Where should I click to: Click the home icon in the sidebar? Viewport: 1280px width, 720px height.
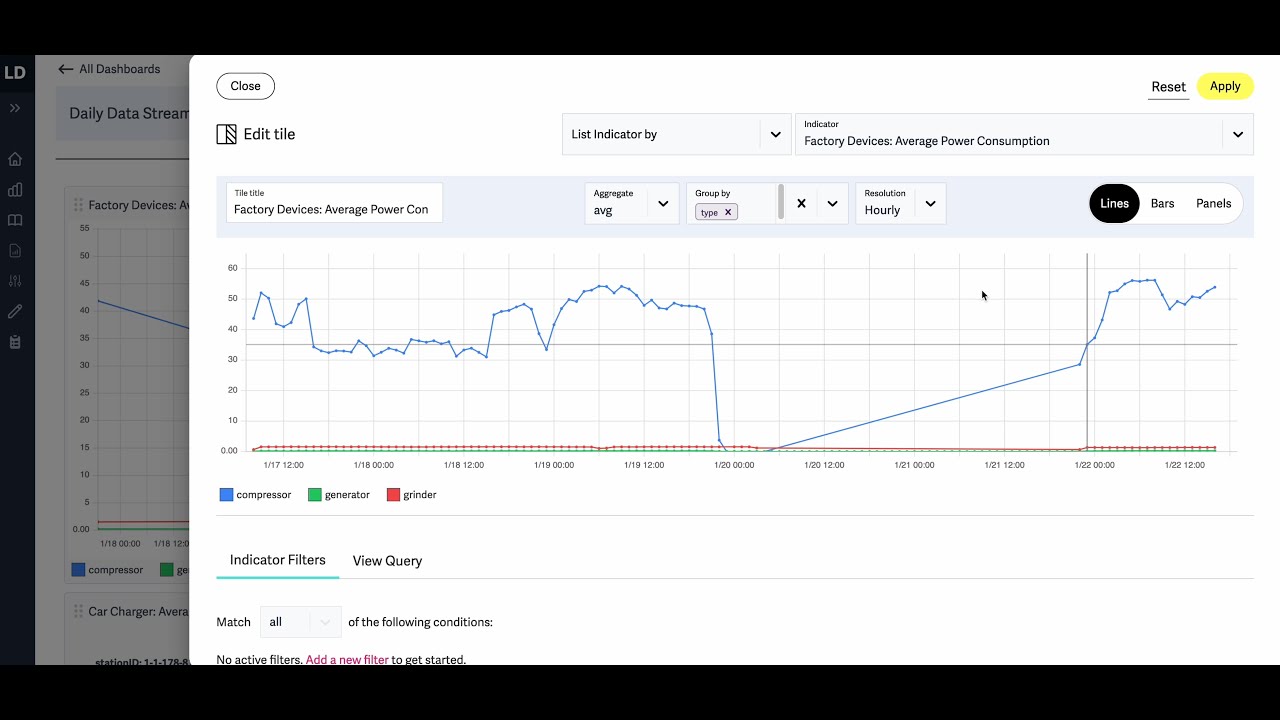pos(15,159)
